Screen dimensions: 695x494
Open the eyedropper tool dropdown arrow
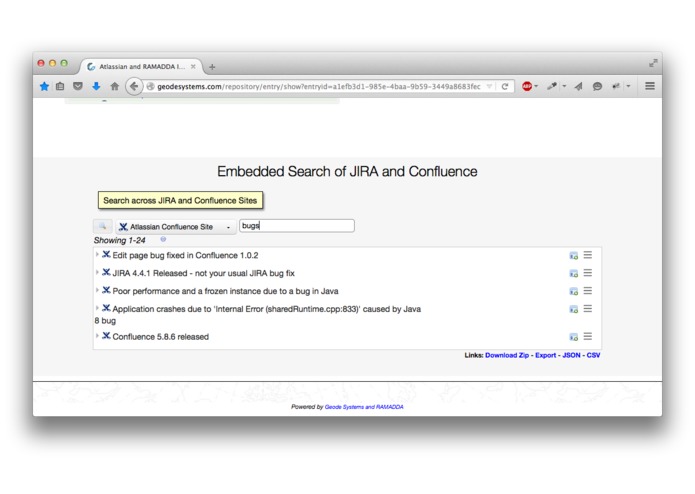[564, 86]
